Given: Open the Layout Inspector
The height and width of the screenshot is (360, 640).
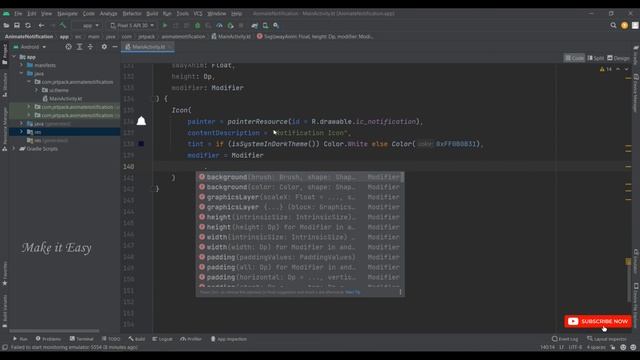Looking at the screenshot, I should coord(607,339).
